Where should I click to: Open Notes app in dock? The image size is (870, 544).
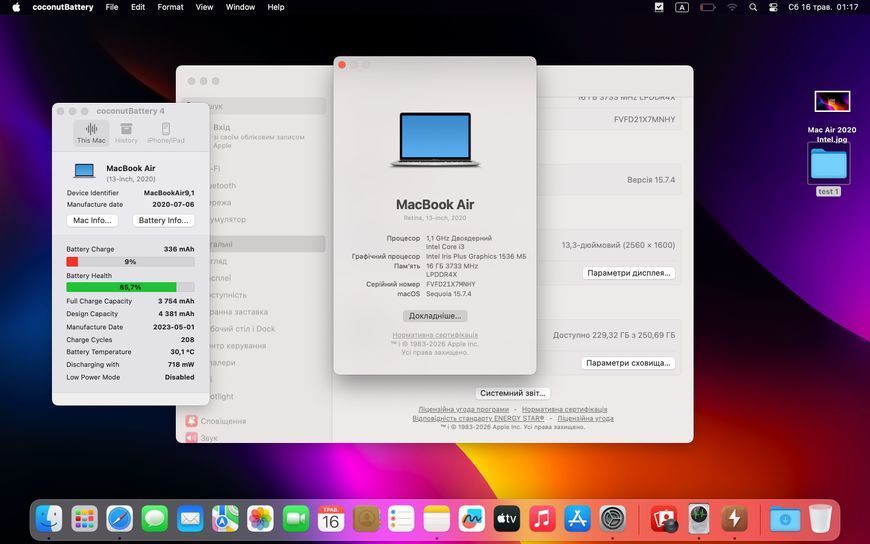437,519
